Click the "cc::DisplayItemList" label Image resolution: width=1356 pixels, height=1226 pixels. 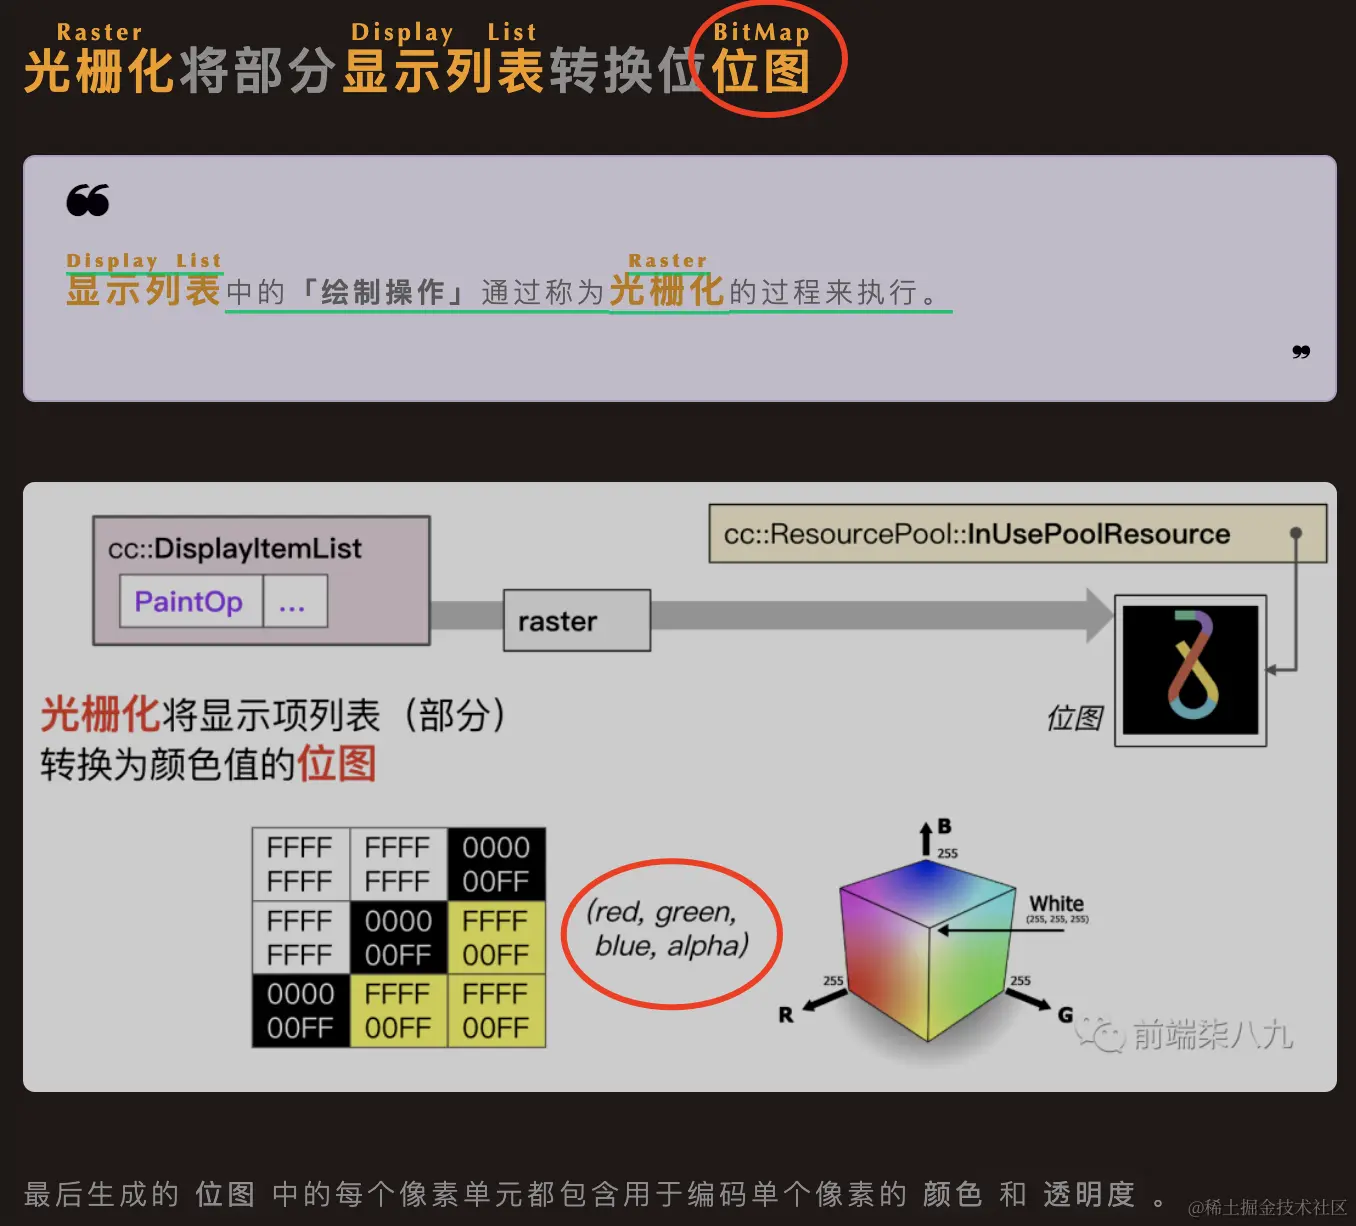[235, 548]
